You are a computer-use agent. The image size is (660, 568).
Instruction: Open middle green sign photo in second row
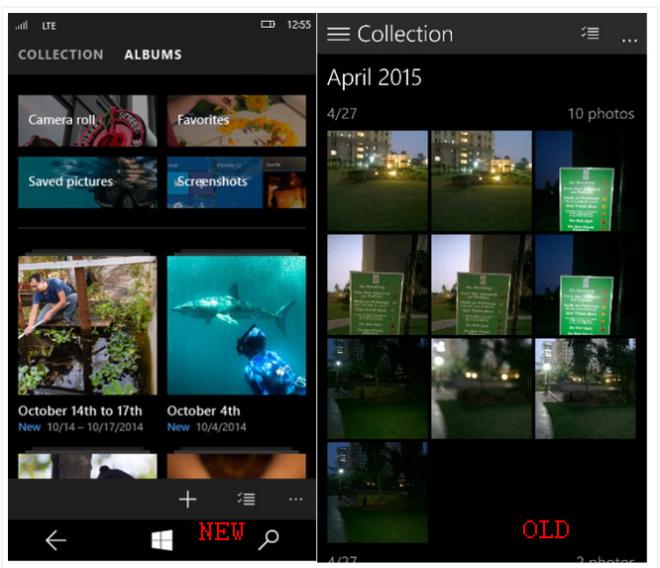pos(482,285)
